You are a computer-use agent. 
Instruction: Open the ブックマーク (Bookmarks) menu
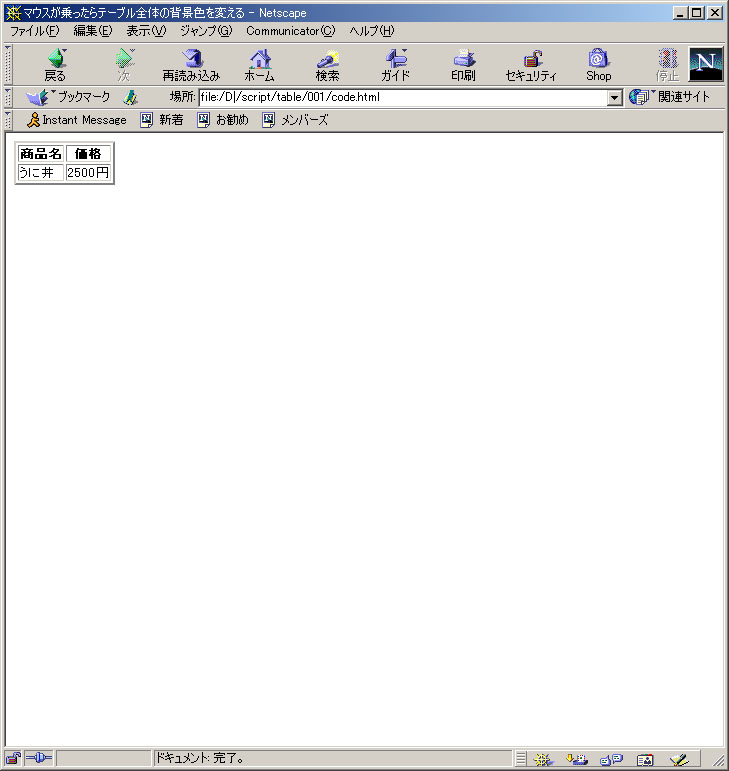(x=68, y=97)
